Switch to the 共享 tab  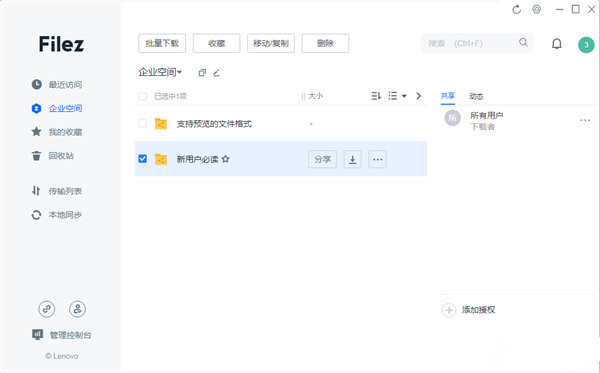(x=448, y=96)
